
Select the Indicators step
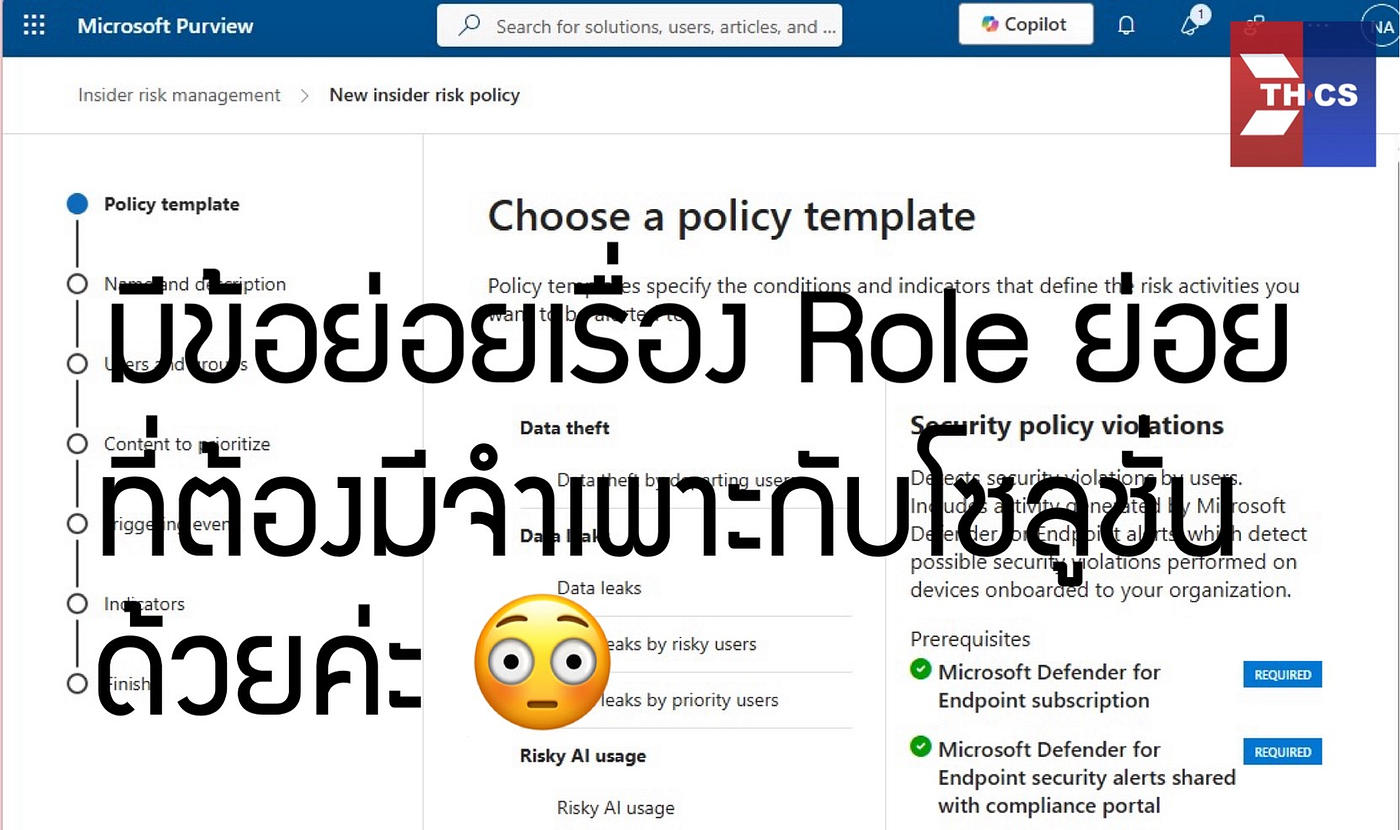pyautogui.click(x=144, y=604)
